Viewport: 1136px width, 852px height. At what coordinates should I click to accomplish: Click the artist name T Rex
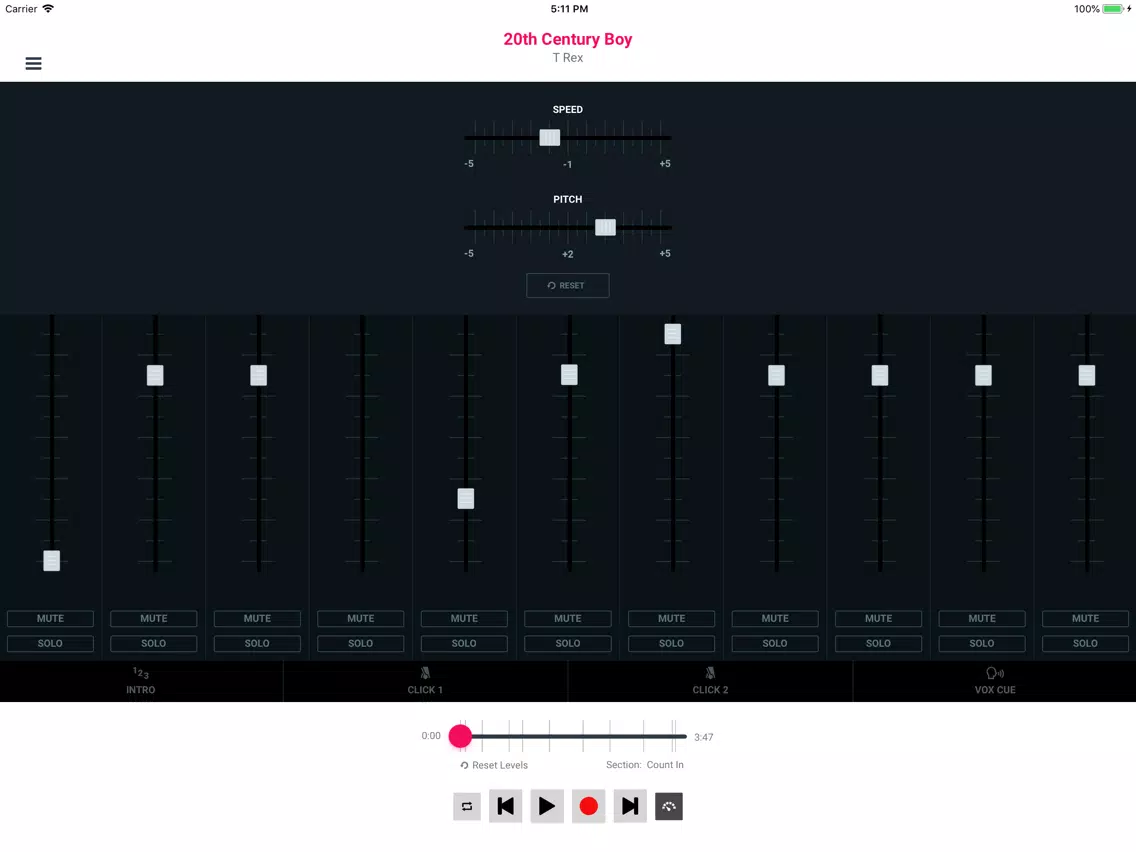(568, 58)
